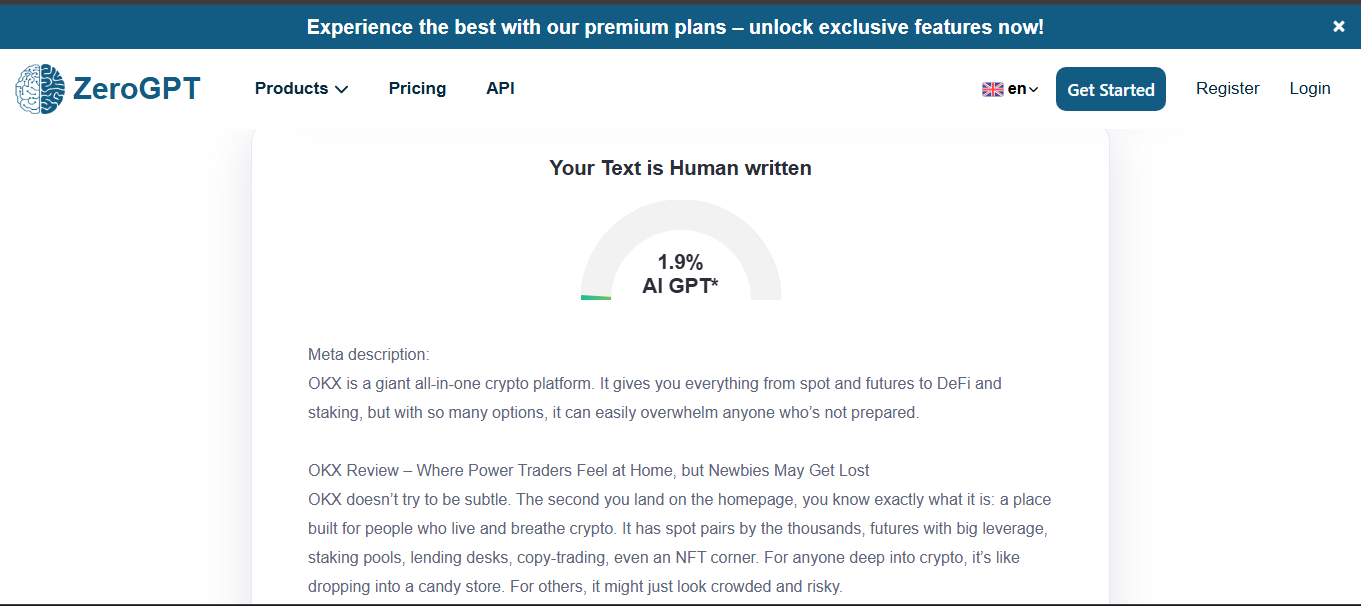Click the UK flag language icon
Image resolution: width=1361 pixels, height=606 pixels.
[992, 90]
